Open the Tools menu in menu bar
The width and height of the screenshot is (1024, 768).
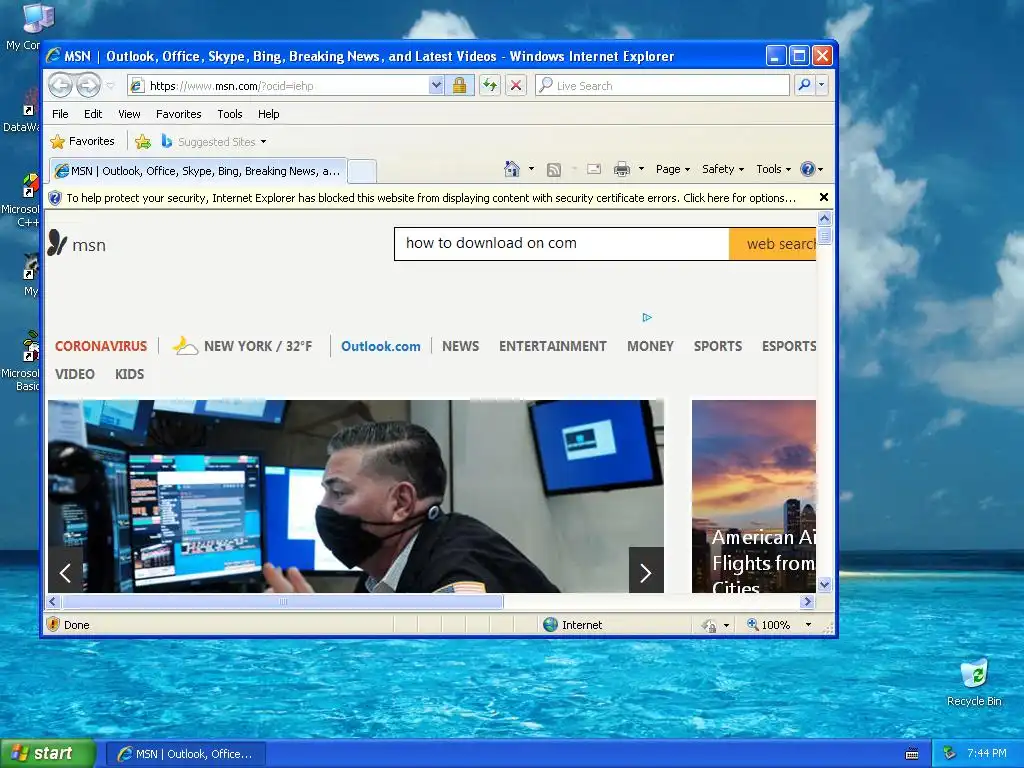pos(230,114)
